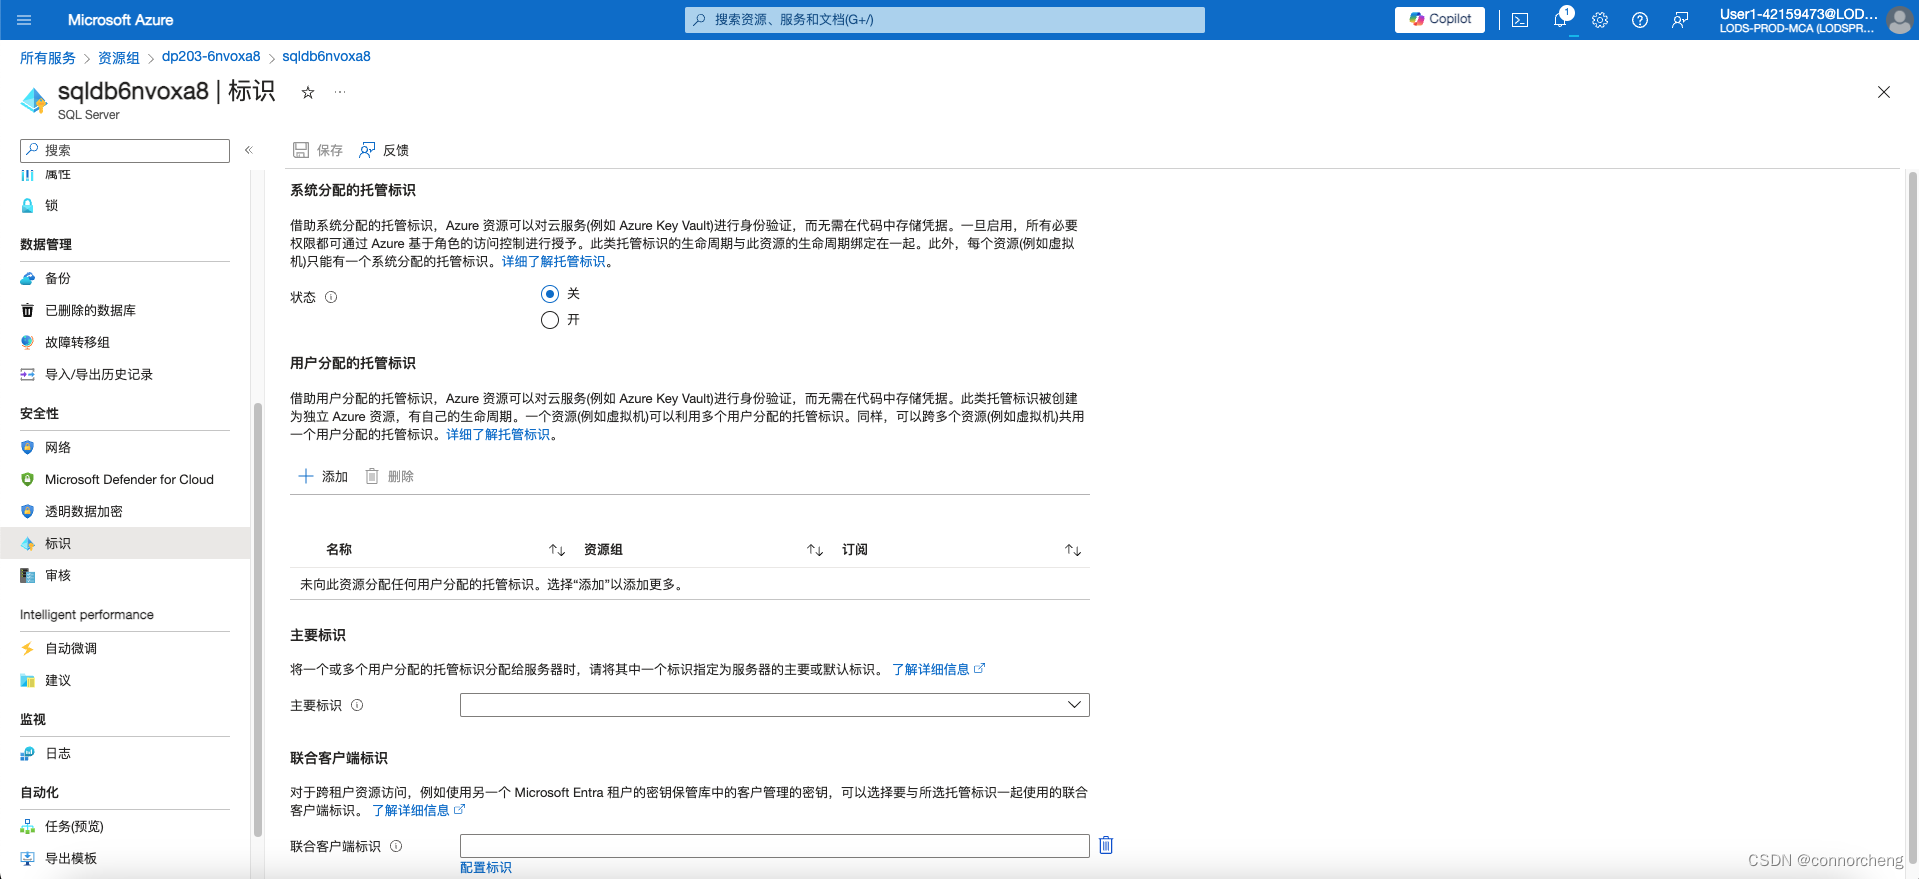This screenshot has width=1919, height=879.
Task: Open user account avatar
Action: 1900,20
